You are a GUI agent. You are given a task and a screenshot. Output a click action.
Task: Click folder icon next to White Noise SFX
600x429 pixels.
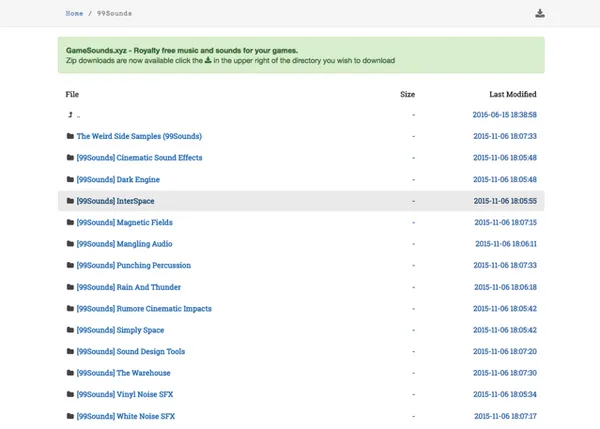(x=70, y=416)
